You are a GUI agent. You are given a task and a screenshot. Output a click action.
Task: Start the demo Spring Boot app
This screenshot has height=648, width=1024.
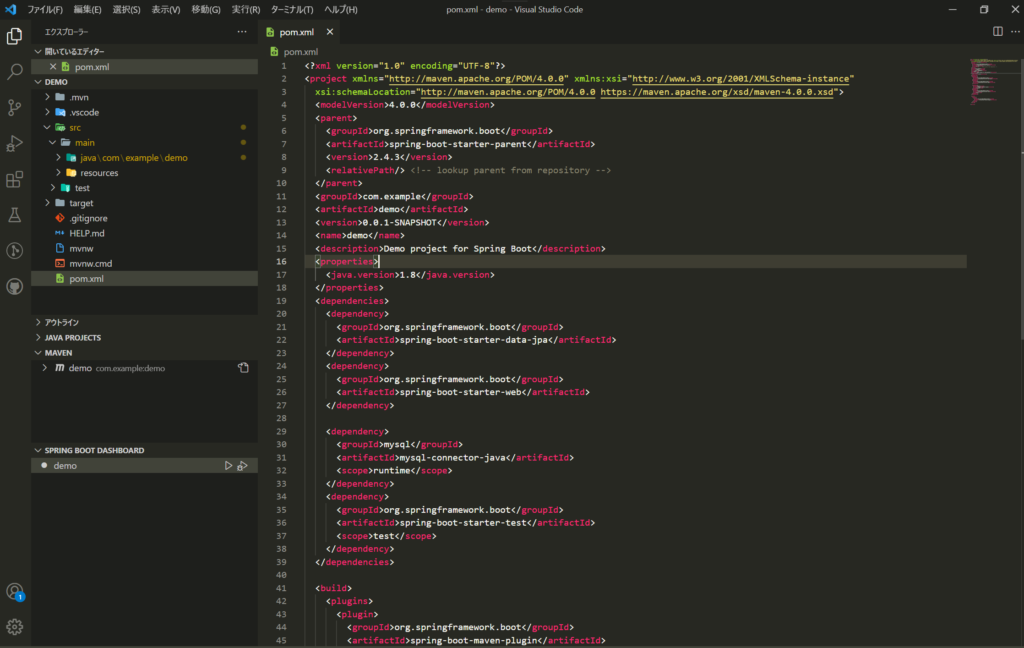(x=228, y=466)
